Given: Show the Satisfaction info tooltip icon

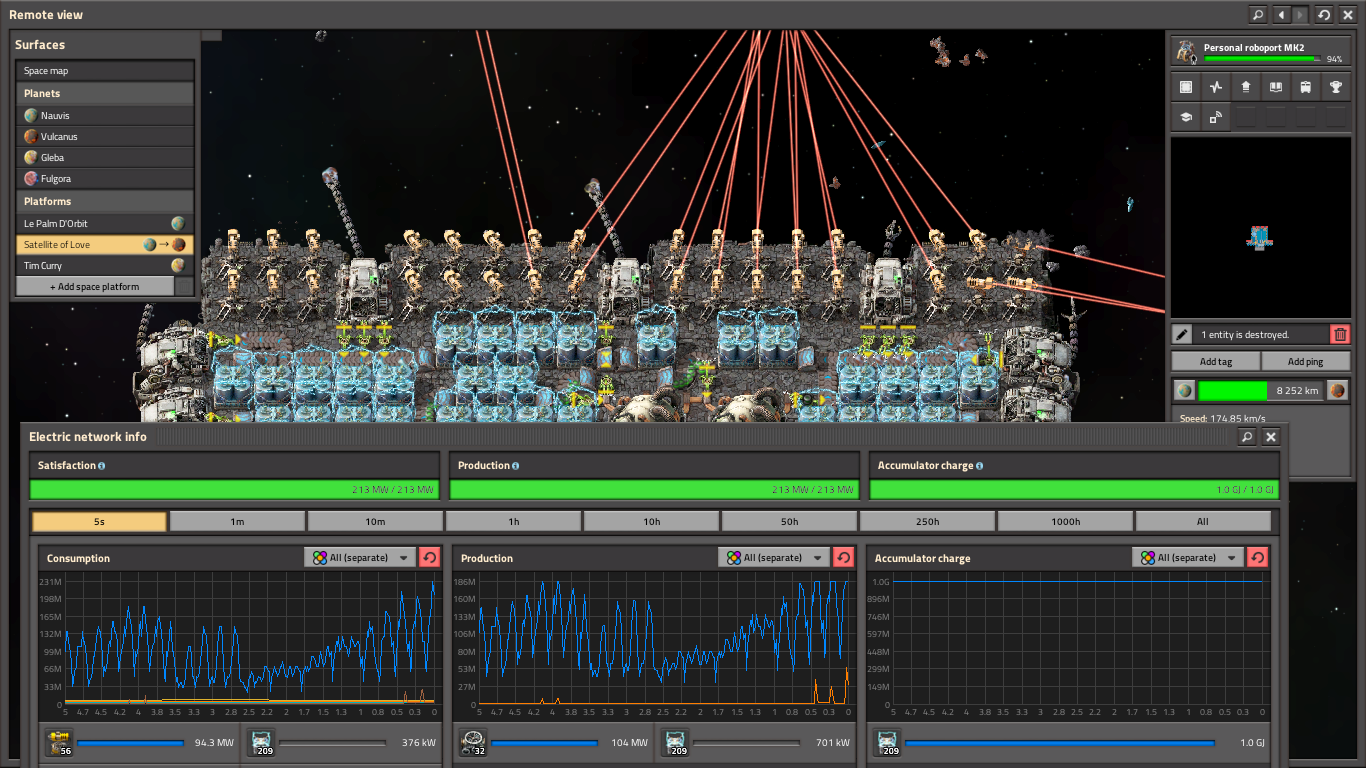Looking at the screenshot, I should [102, 466].
